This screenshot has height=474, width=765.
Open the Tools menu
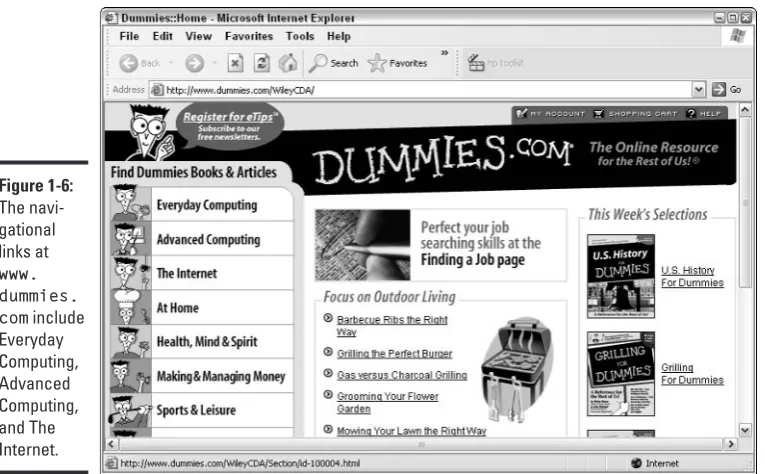[300, 36]
